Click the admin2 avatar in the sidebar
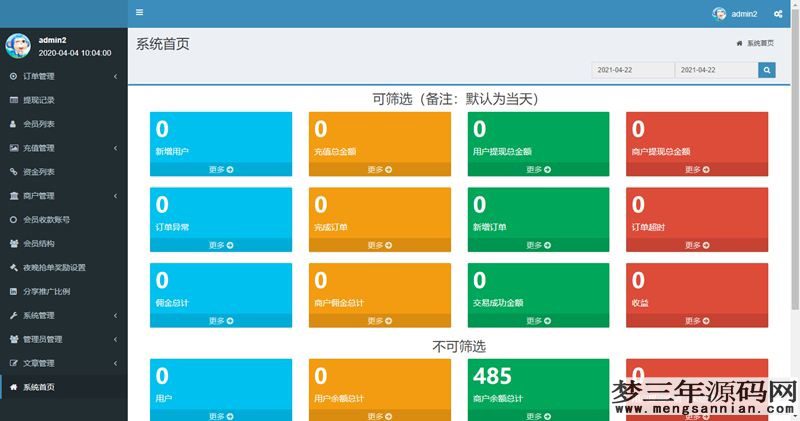 tap(18, 46)
